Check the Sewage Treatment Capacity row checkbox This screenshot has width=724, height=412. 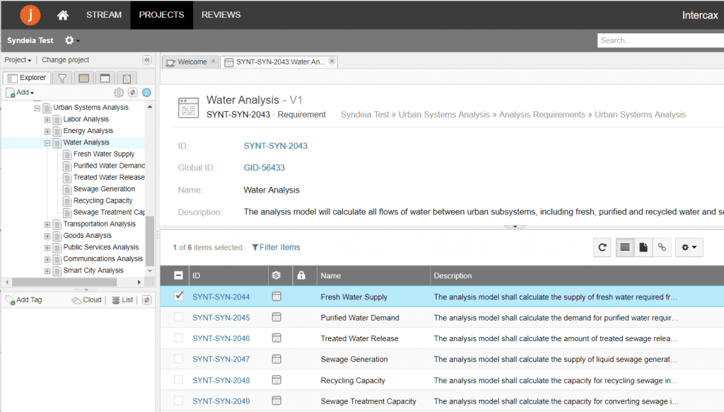pyautogui.click(x=178, y=401)
